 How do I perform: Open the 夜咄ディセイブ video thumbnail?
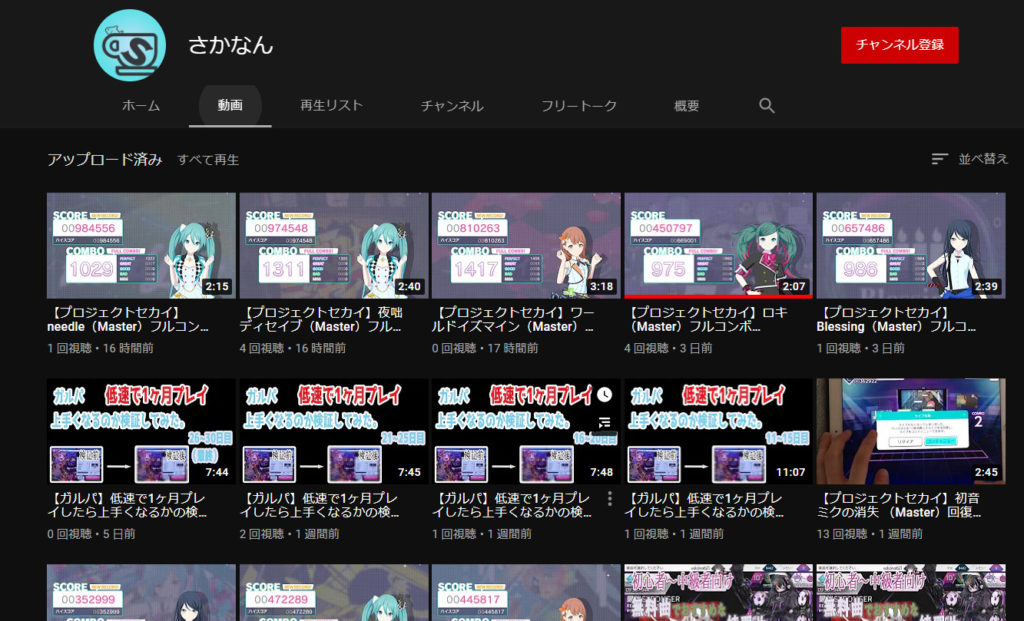pyautogui.click(x=334, y=246)
